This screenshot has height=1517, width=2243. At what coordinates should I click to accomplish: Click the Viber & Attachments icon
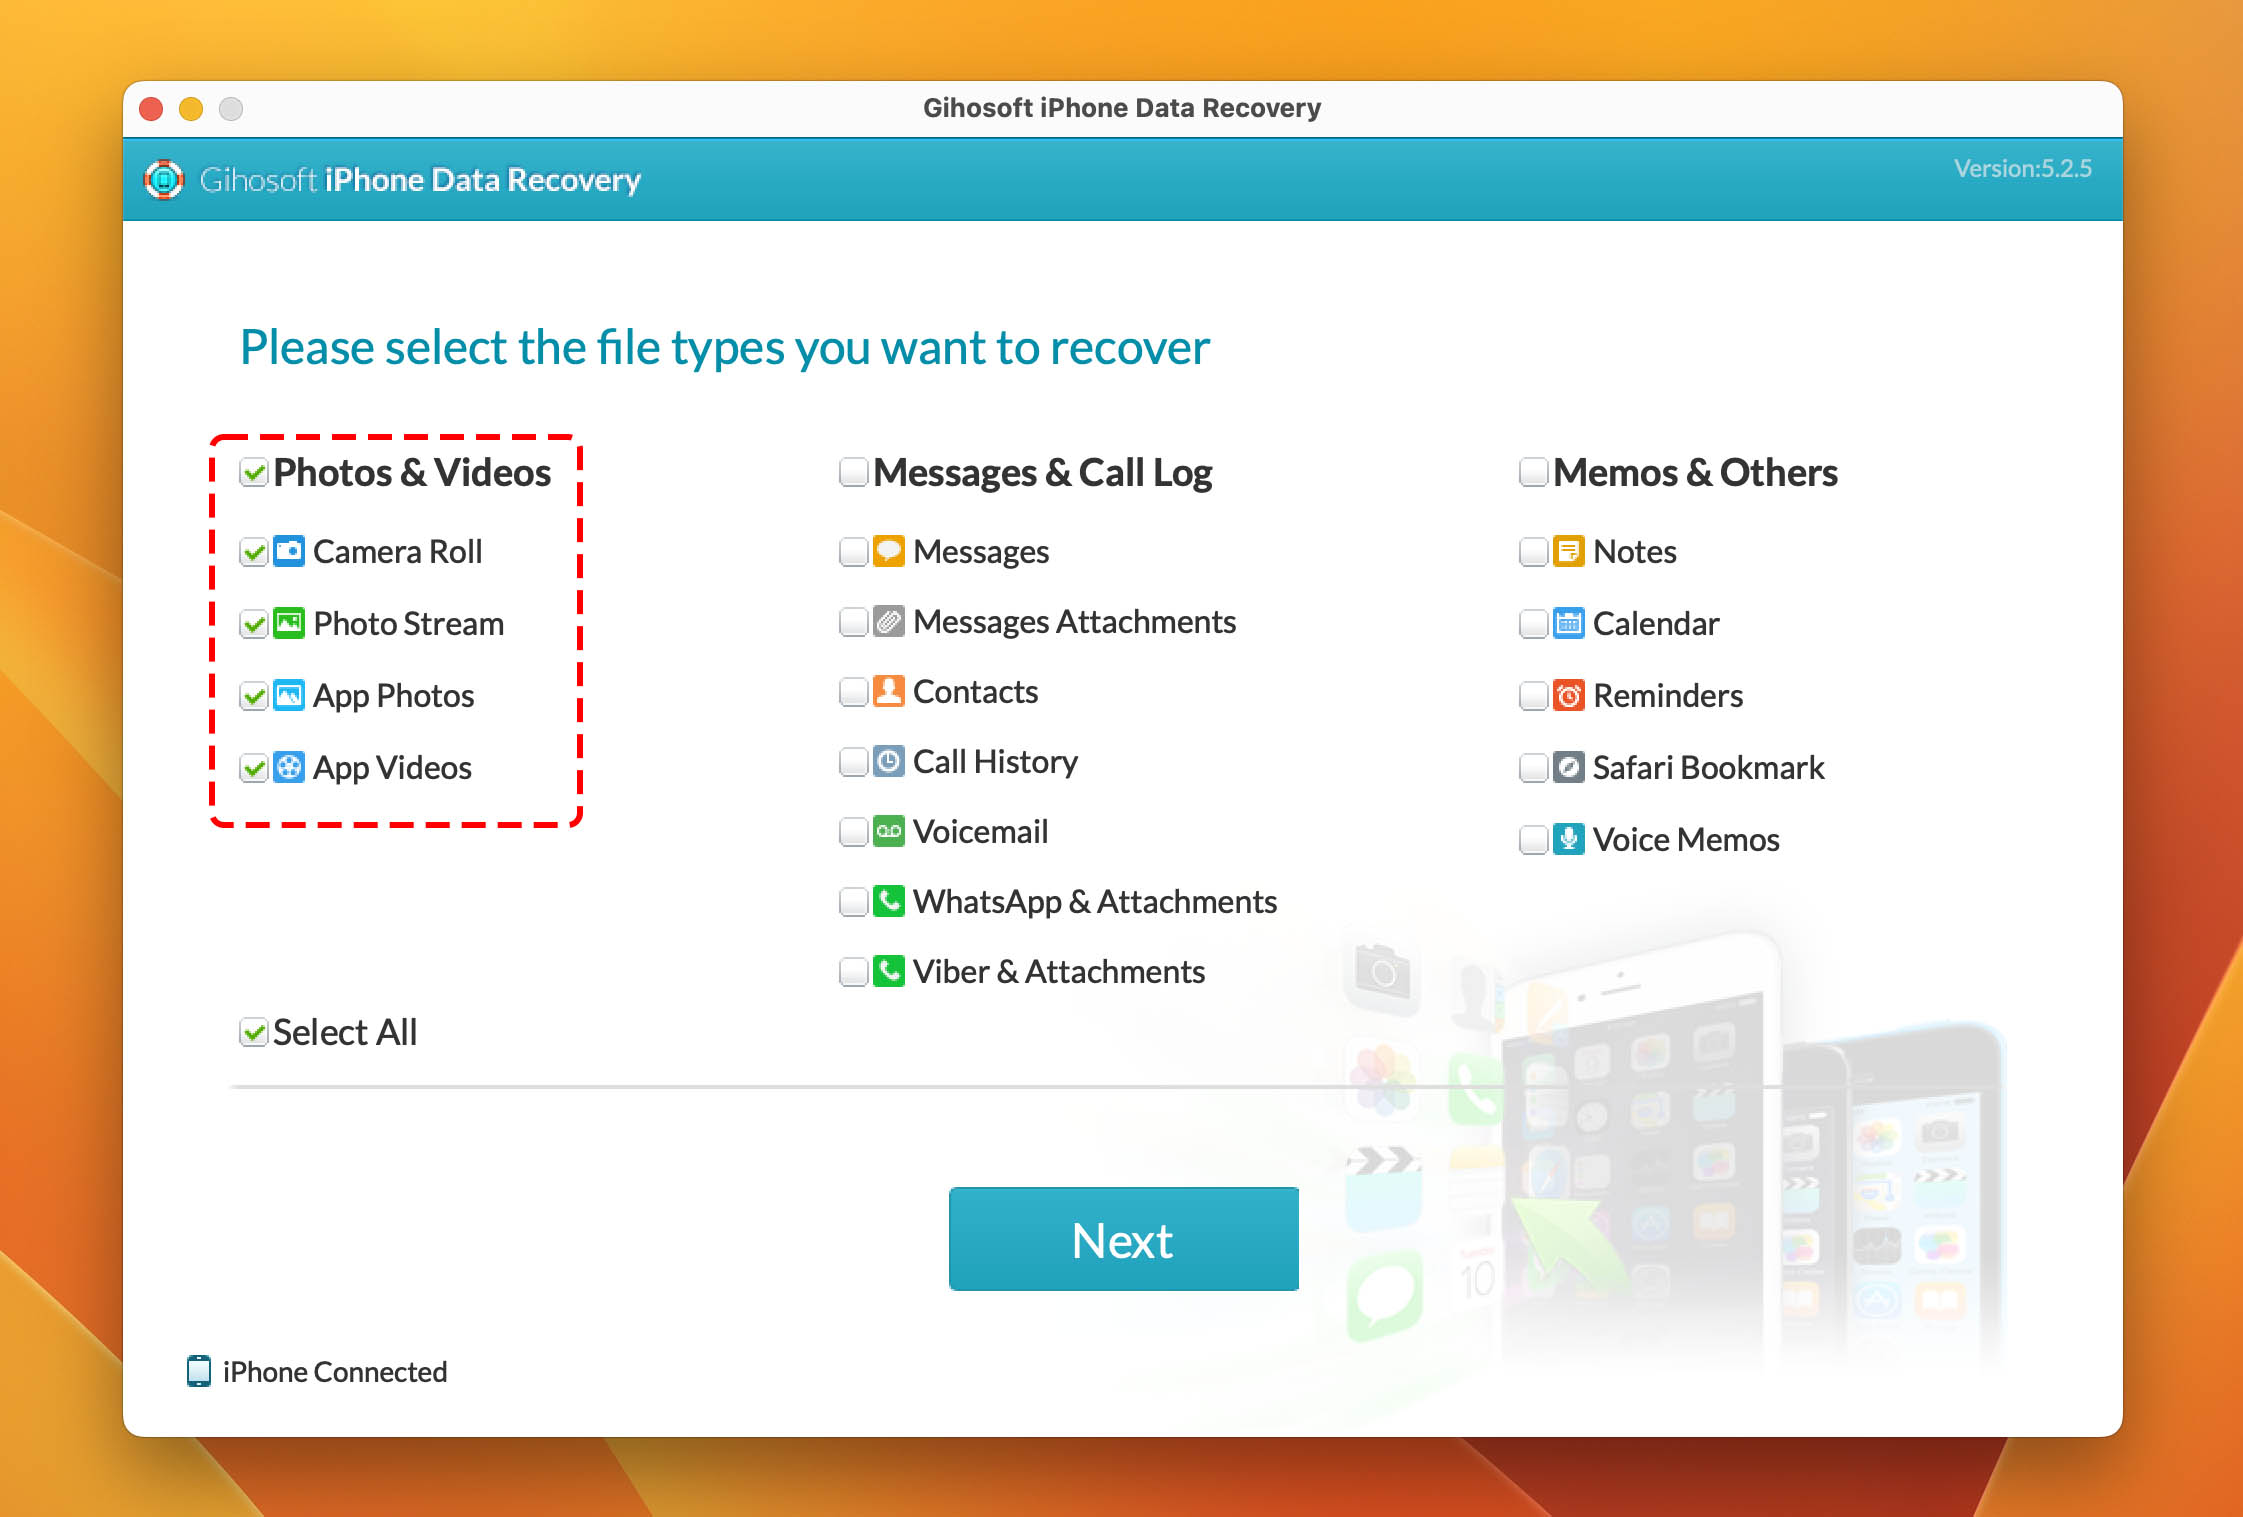889,972
